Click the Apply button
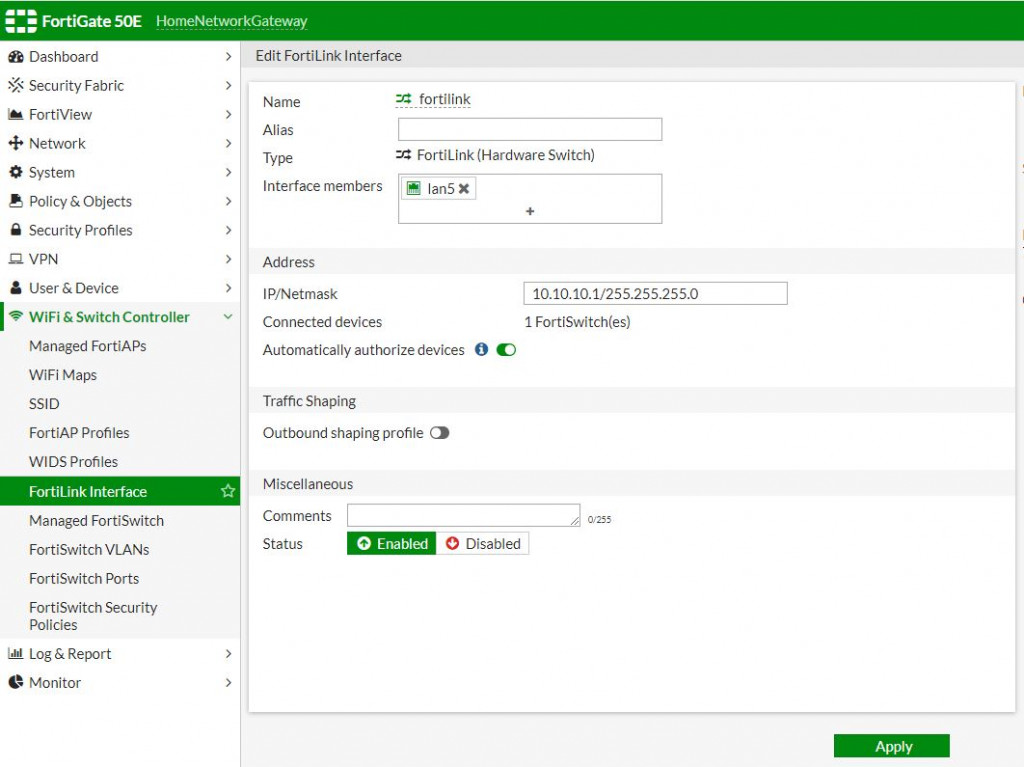Viewport: 1024px width, 767px height. [x=891, y=746]
